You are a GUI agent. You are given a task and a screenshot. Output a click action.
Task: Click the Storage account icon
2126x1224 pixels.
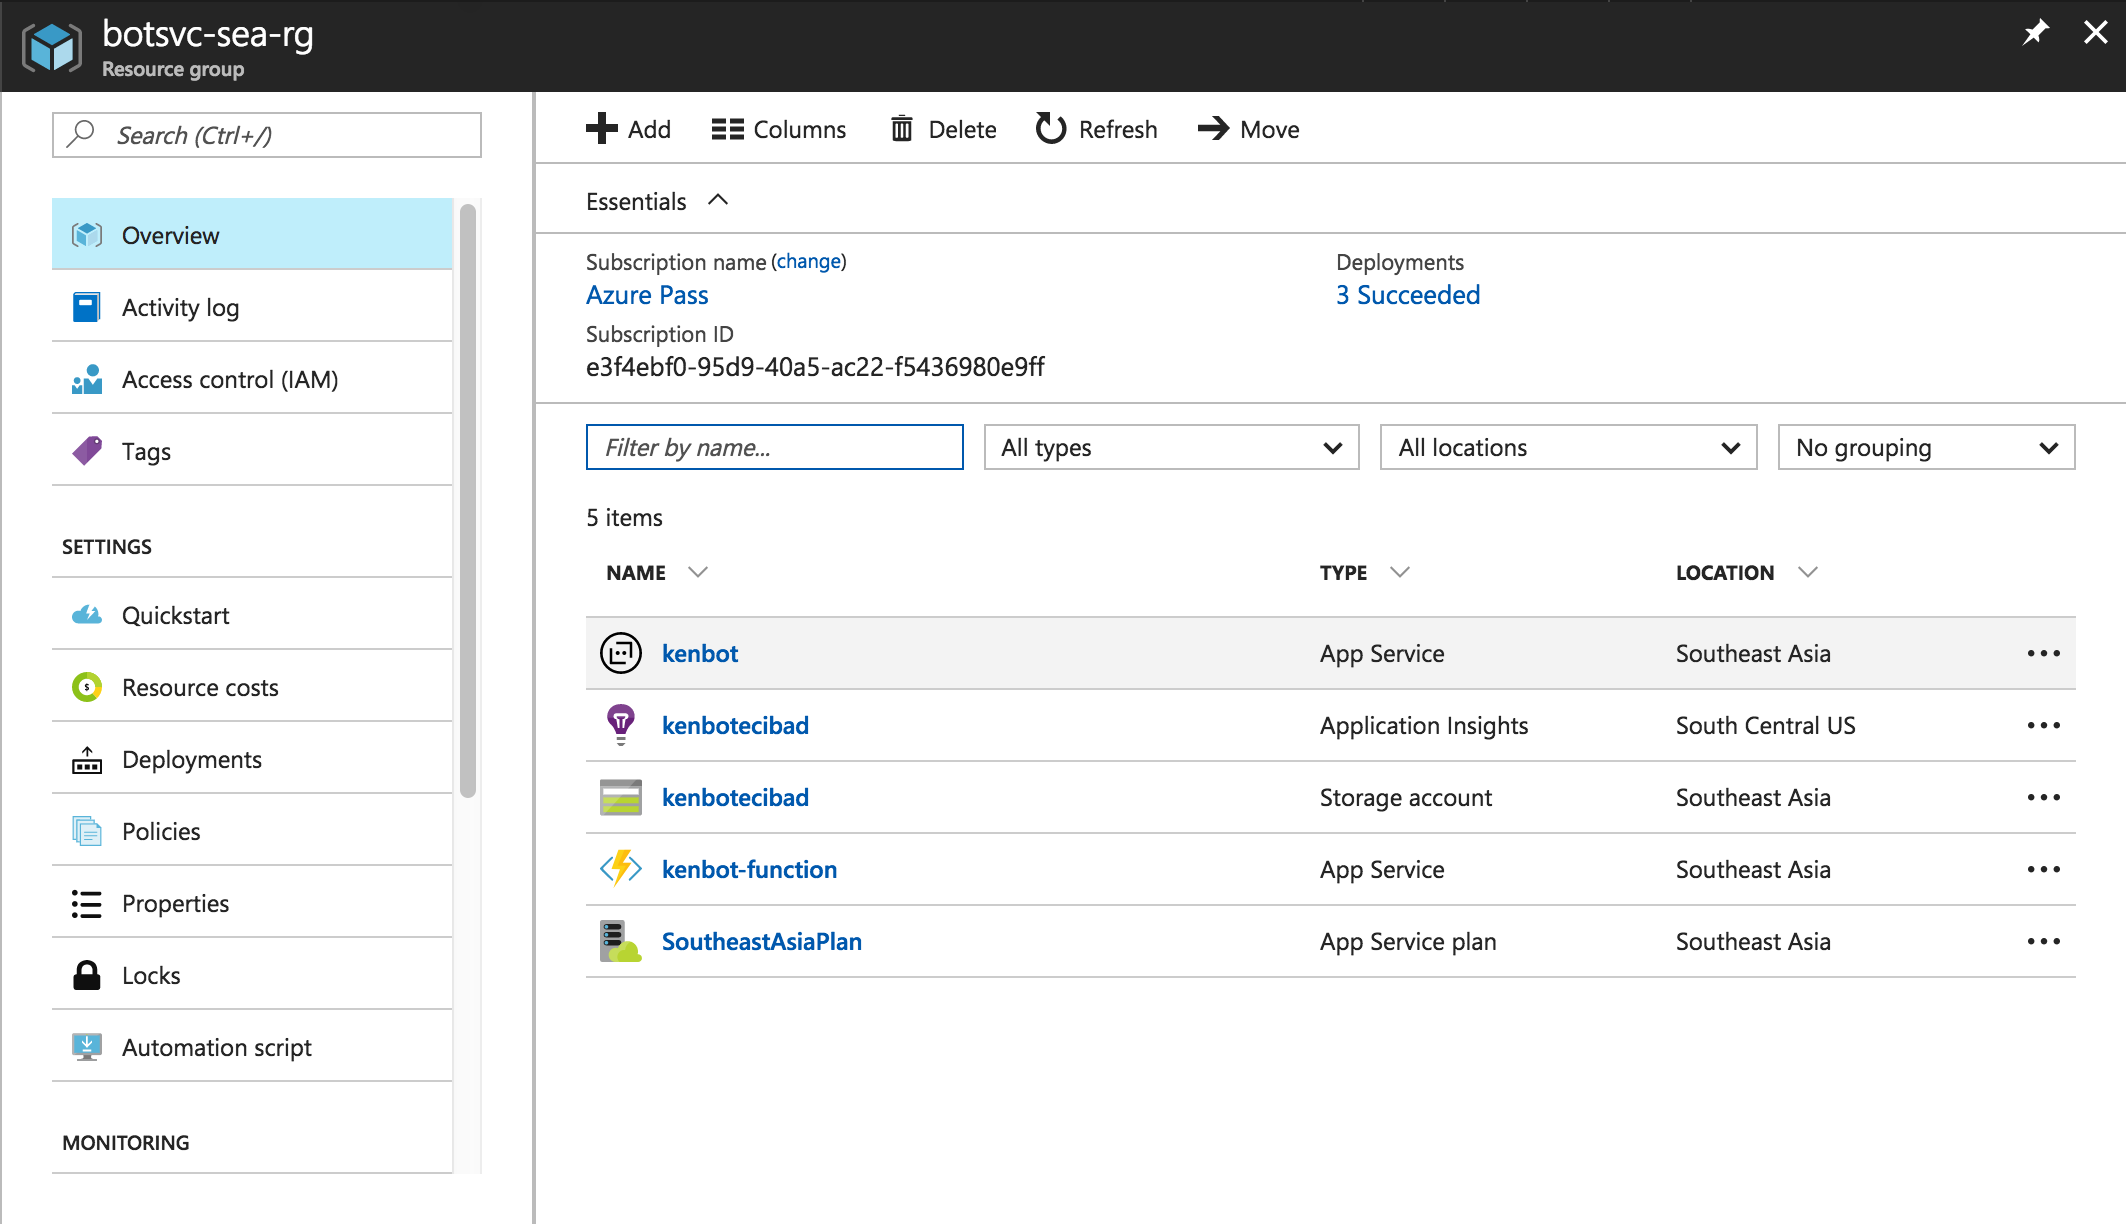621,797
